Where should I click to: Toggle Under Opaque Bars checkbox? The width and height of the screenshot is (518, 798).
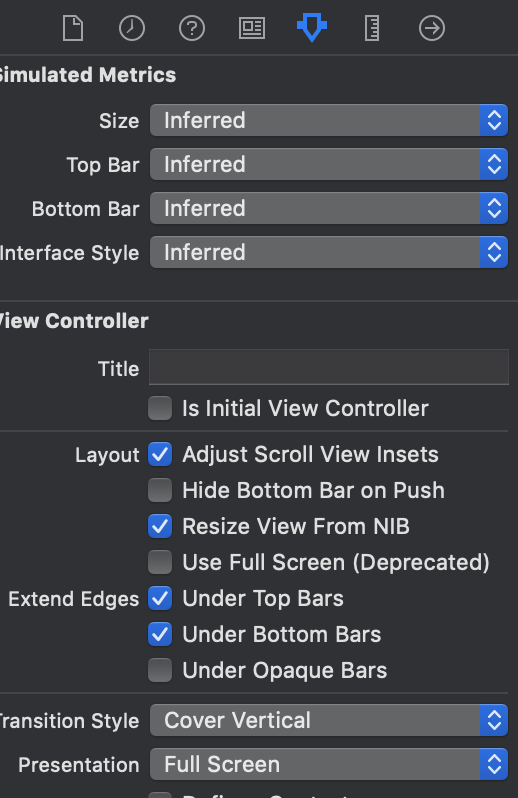[x=160, y=670]
